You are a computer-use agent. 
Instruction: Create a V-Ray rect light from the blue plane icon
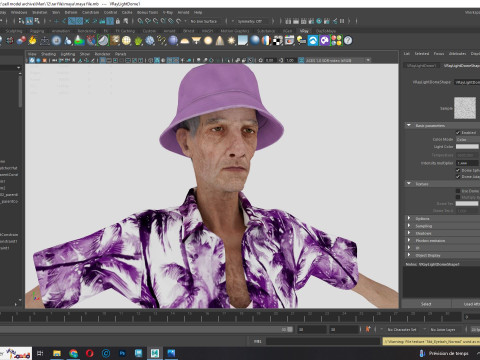point(243,41)
